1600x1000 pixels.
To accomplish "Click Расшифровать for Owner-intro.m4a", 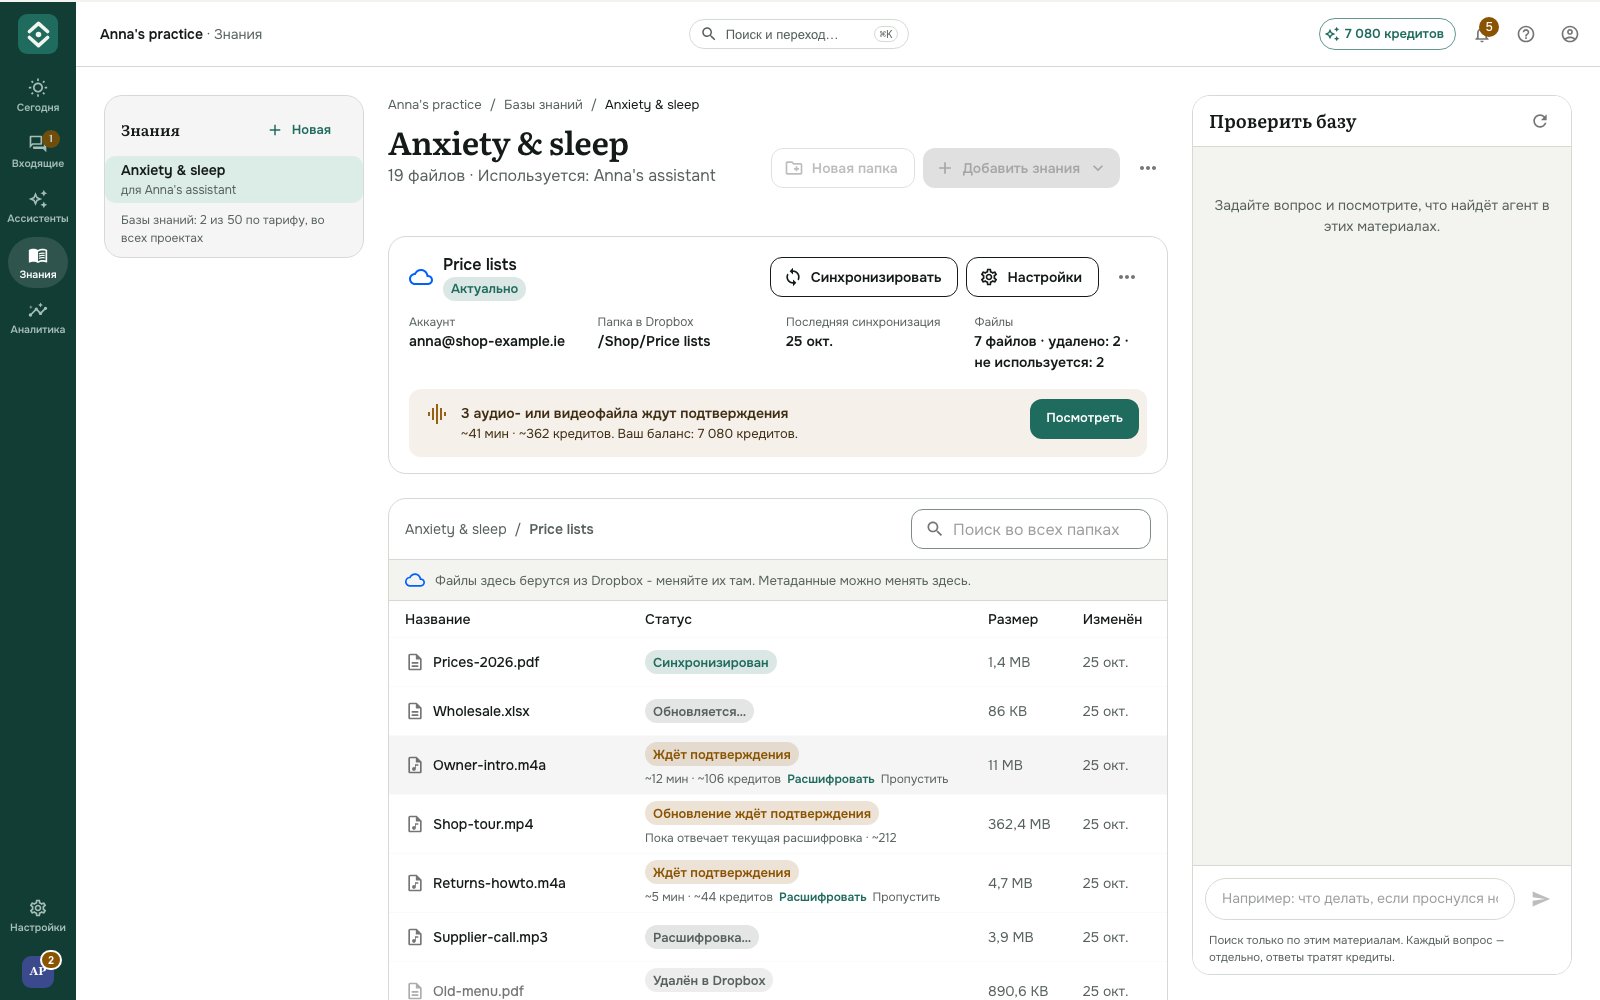I will point(831,779).
